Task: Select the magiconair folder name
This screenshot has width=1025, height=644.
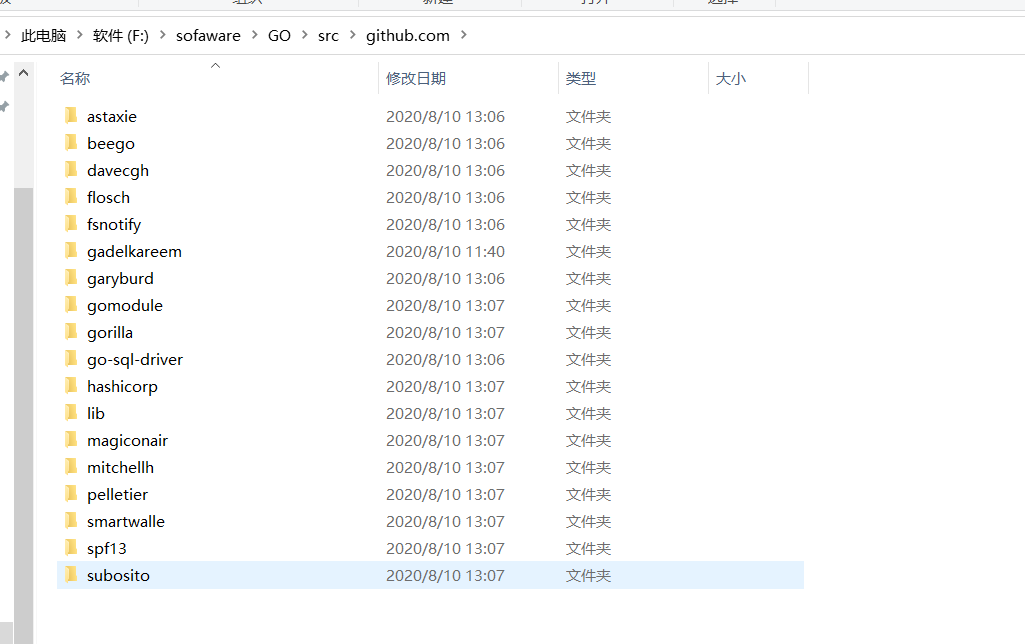Action: [127, 441]
